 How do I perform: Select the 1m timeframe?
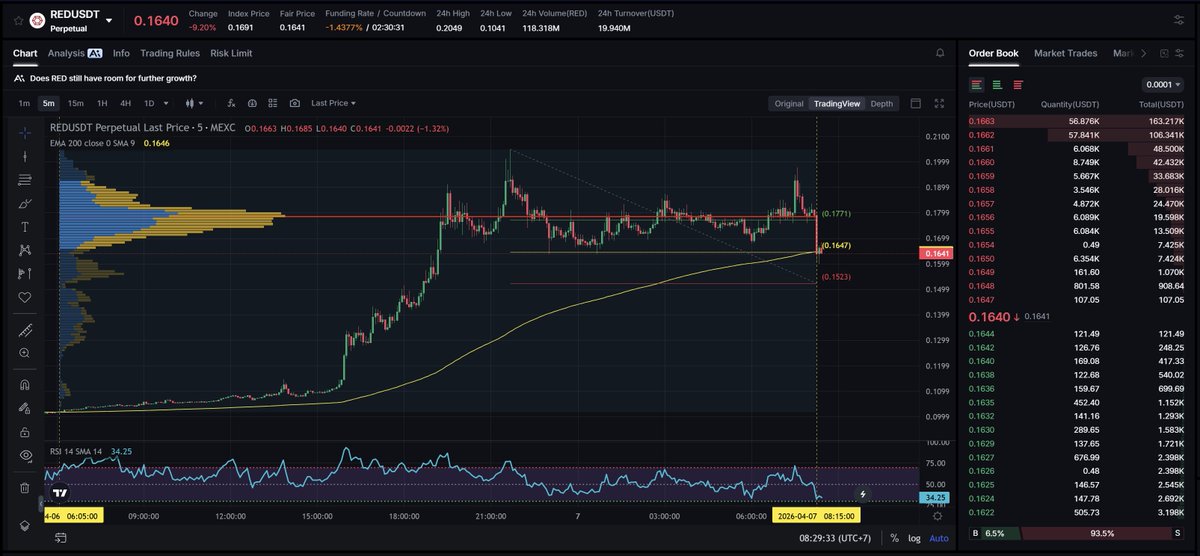[x=24, y=103]
